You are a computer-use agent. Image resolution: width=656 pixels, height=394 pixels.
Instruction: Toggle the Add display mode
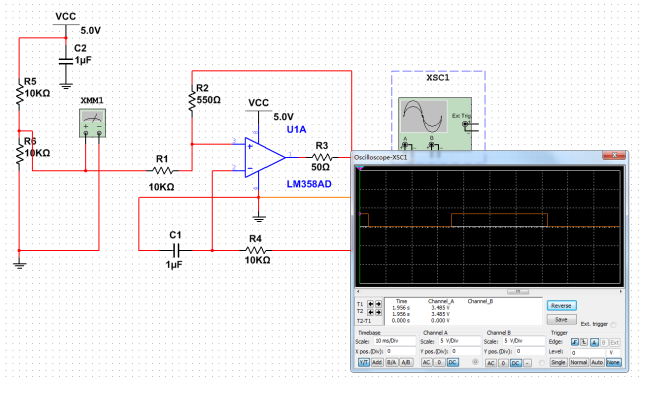[377, 362]
